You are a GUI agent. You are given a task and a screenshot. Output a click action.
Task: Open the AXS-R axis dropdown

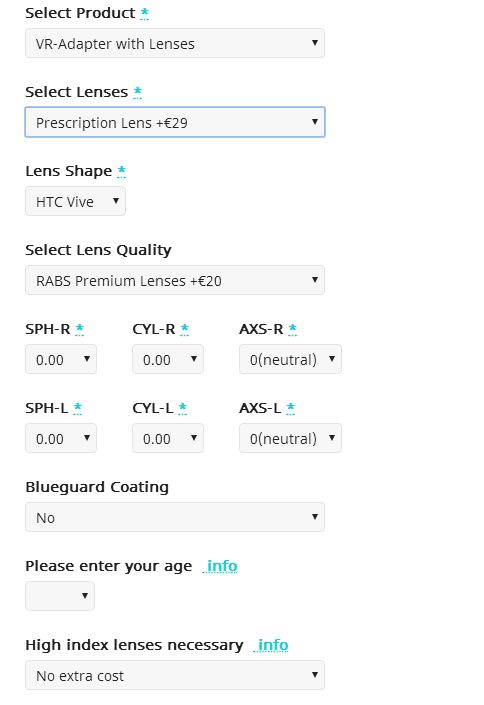[x=290, y=359]
